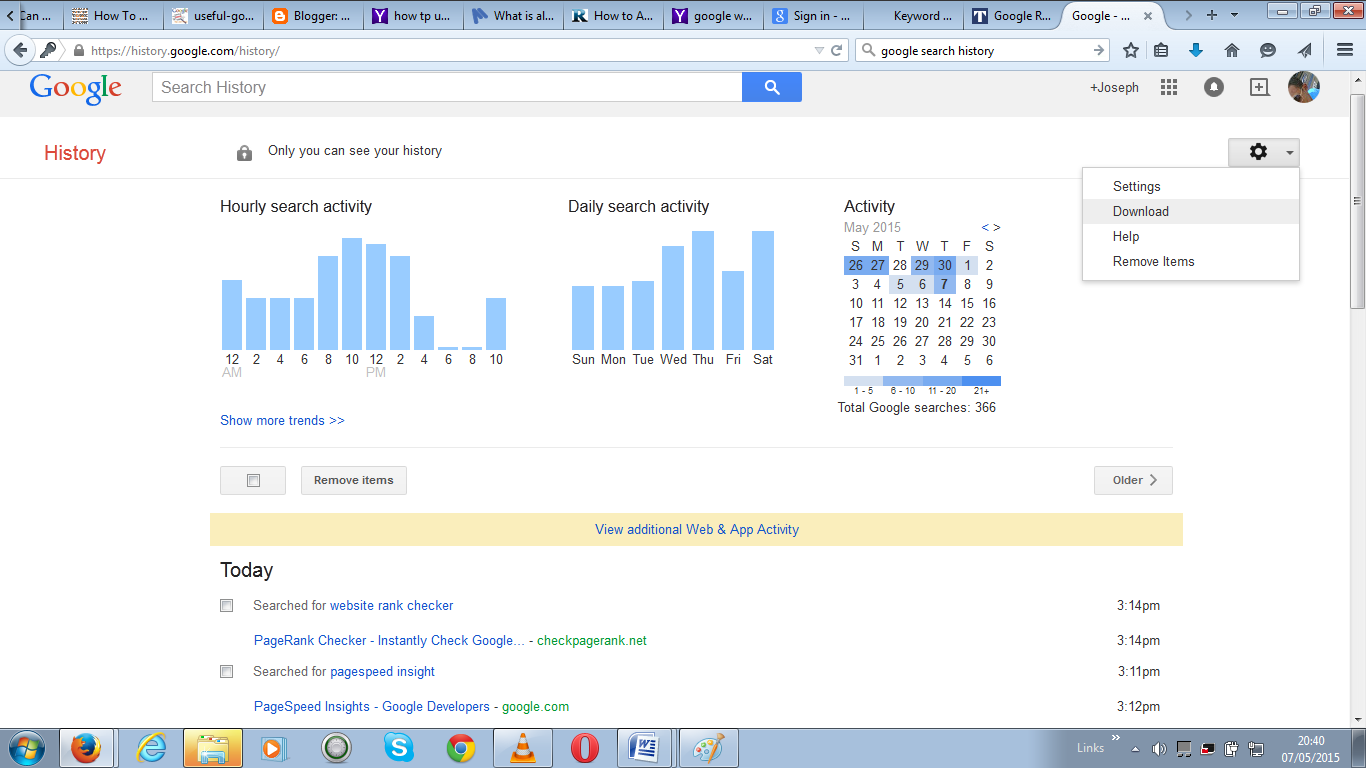The height and width of the screenshot is (768, 1366).
Task: Open the address bar history dropdown arrow
Action: (819, 50)
